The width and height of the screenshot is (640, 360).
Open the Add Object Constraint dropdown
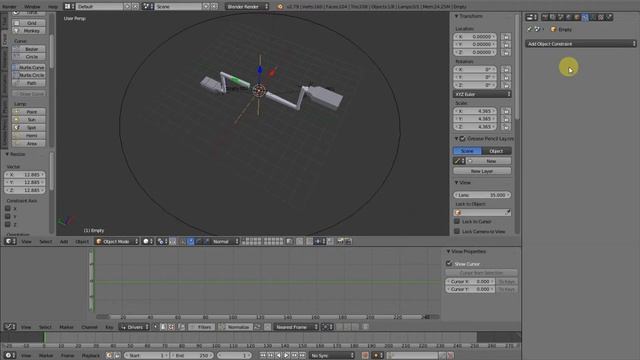pyautogui.click(x=580, y=44)
